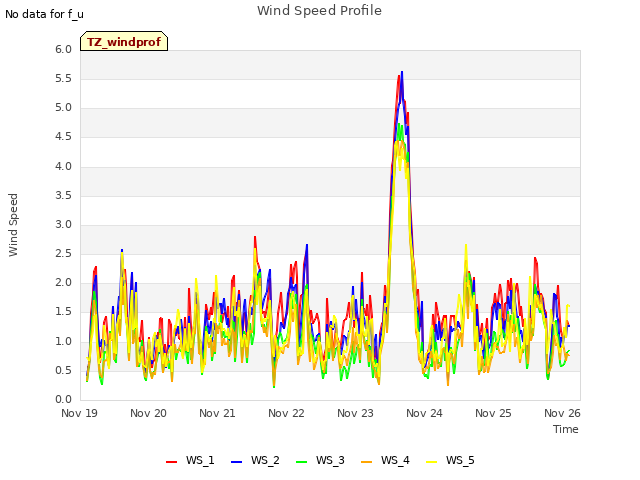
Task: Click the Nov 26 x-axis tick label
Action: click(x=562, y=413)
